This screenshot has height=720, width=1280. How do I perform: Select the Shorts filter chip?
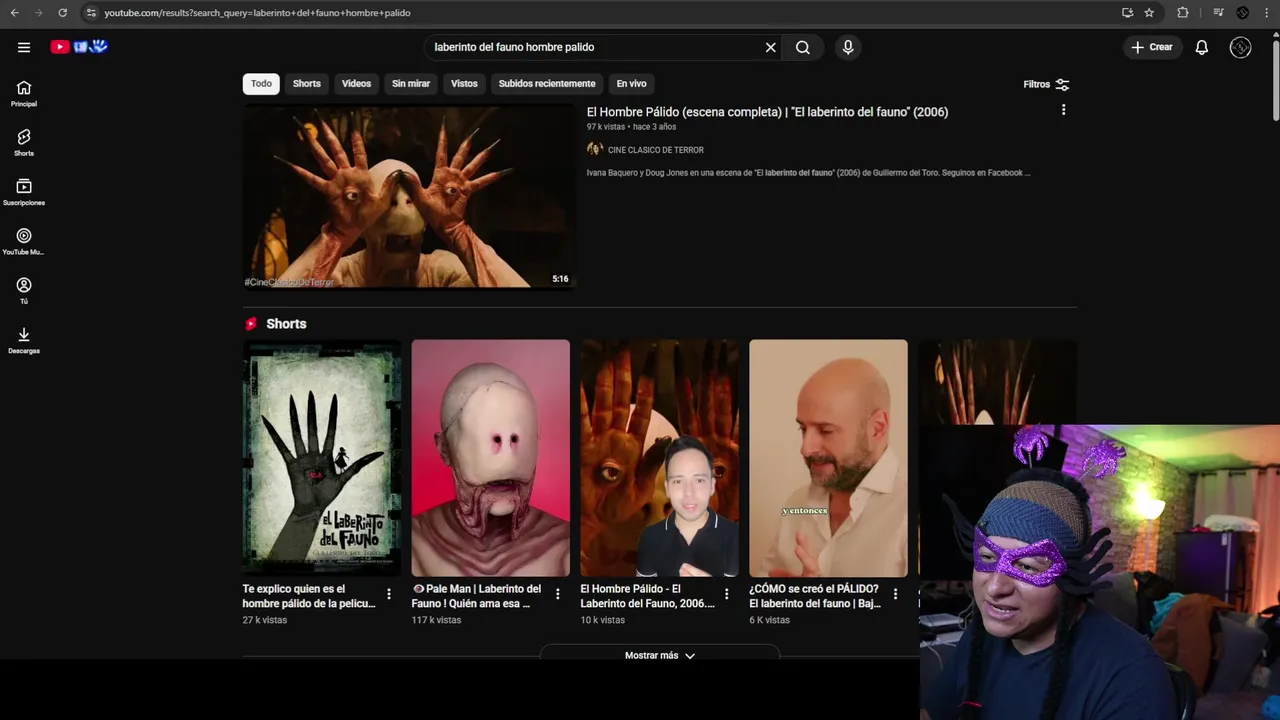[307, 84]
